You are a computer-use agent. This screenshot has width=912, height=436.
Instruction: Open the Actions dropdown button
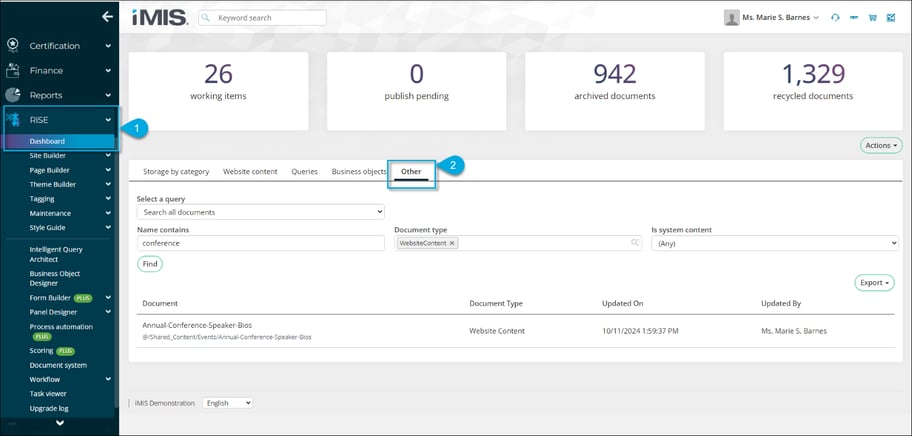881,145
